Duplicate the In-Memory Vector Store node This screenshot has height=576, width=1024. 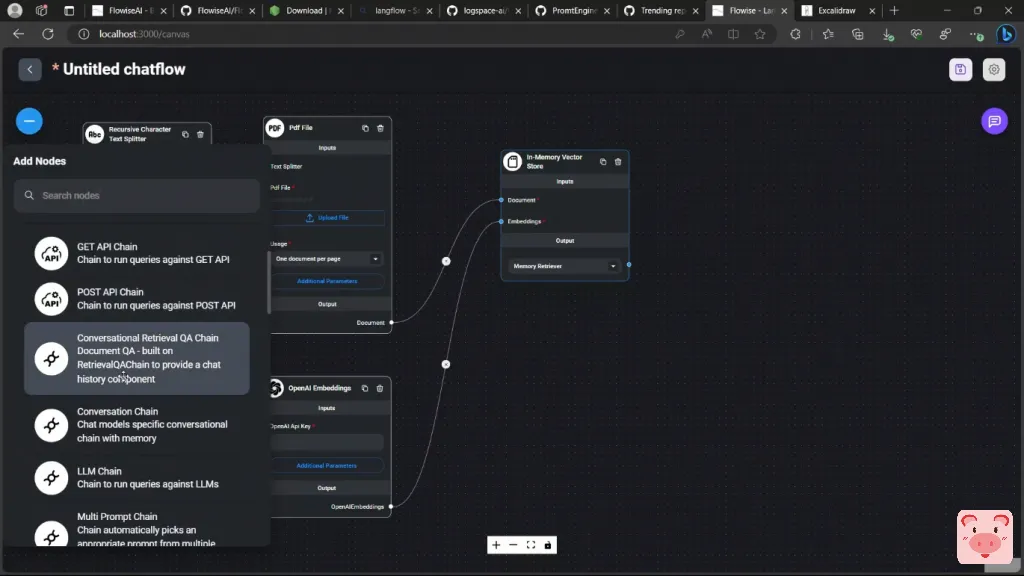pos(603,161)
